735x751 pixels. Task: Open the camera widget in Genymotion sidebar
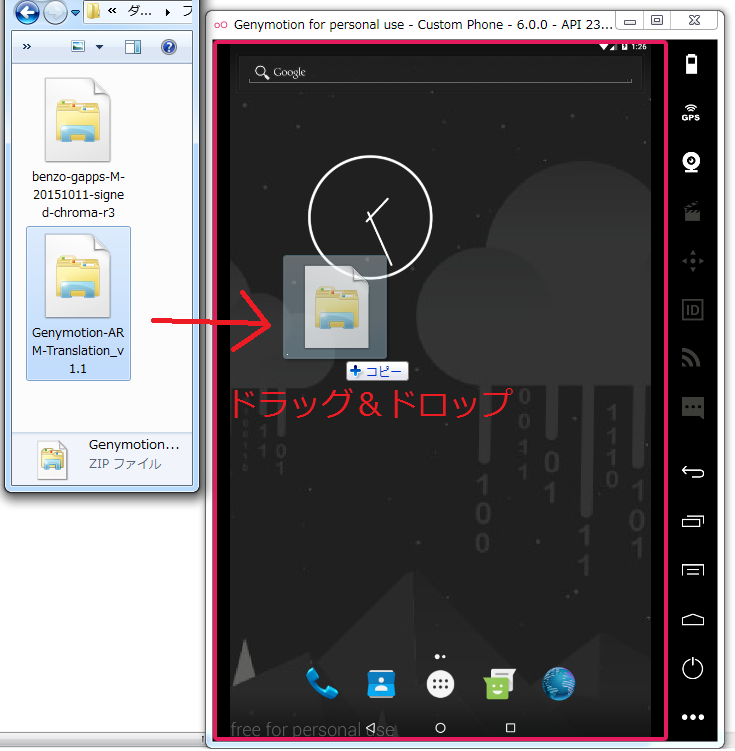click(x=691, y=162)
